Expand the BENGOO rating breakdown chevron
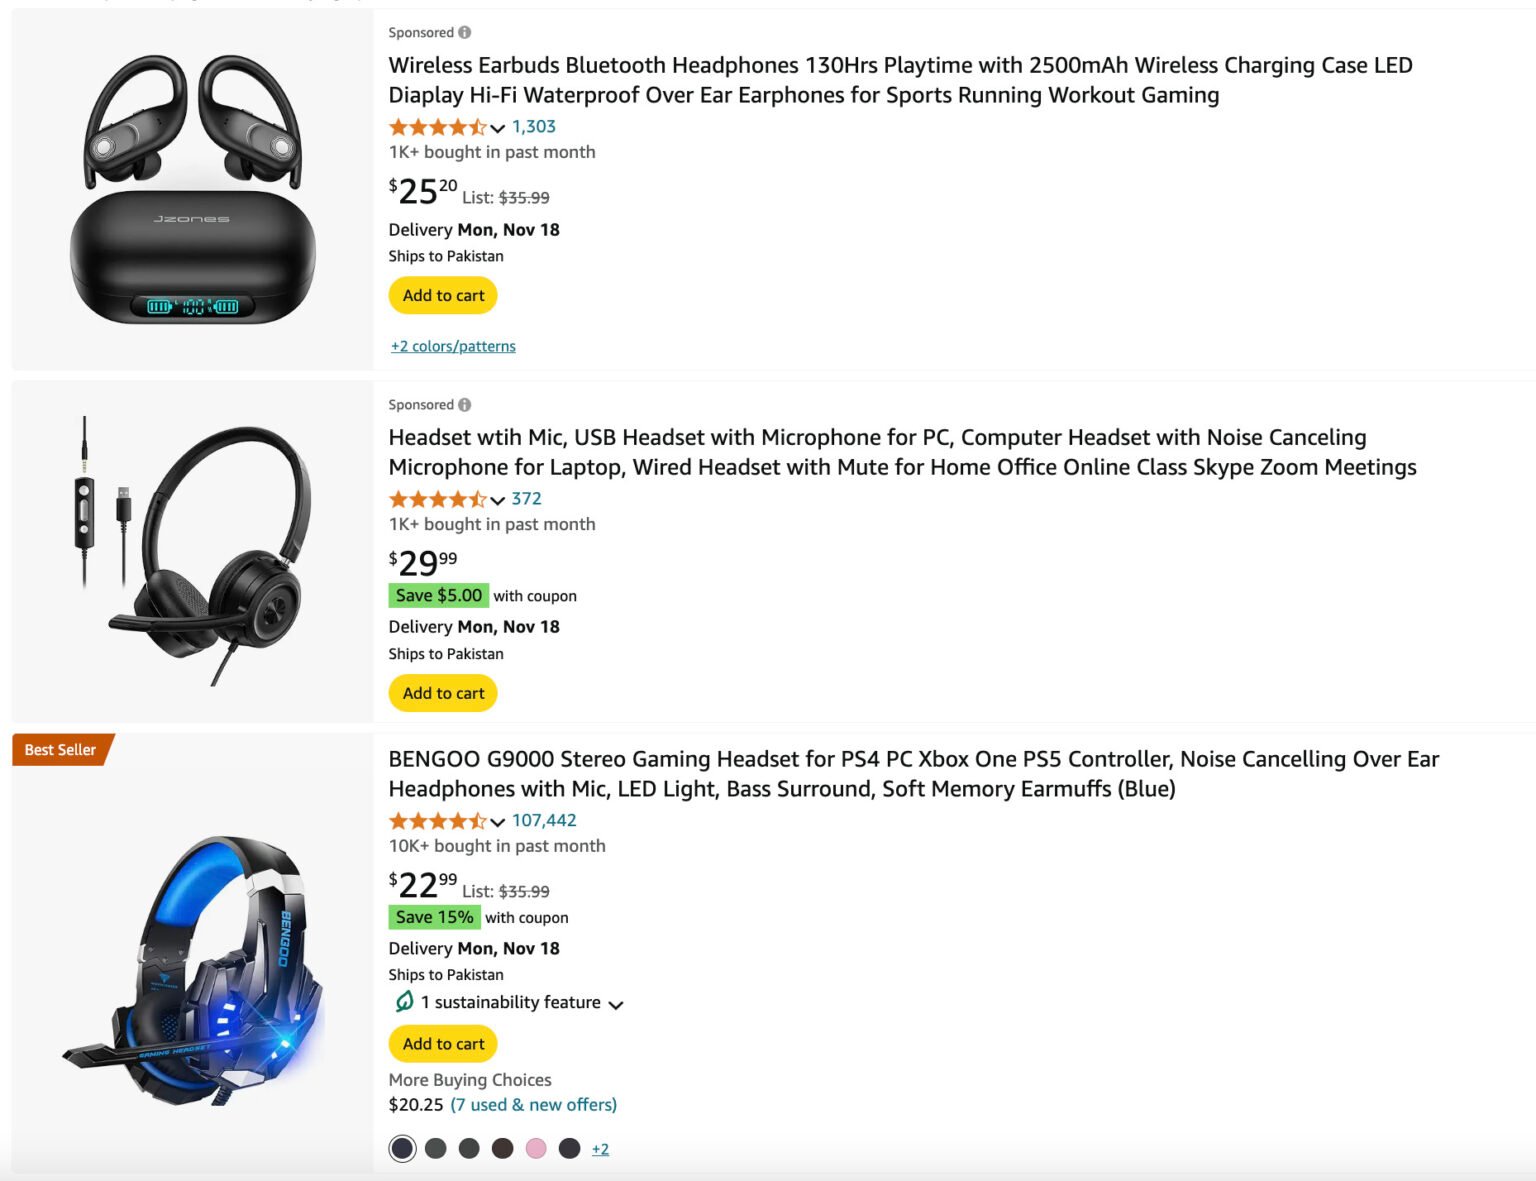Image resolution: width=1536 pixels, height=1181 pixels. [x=498, y=822]
